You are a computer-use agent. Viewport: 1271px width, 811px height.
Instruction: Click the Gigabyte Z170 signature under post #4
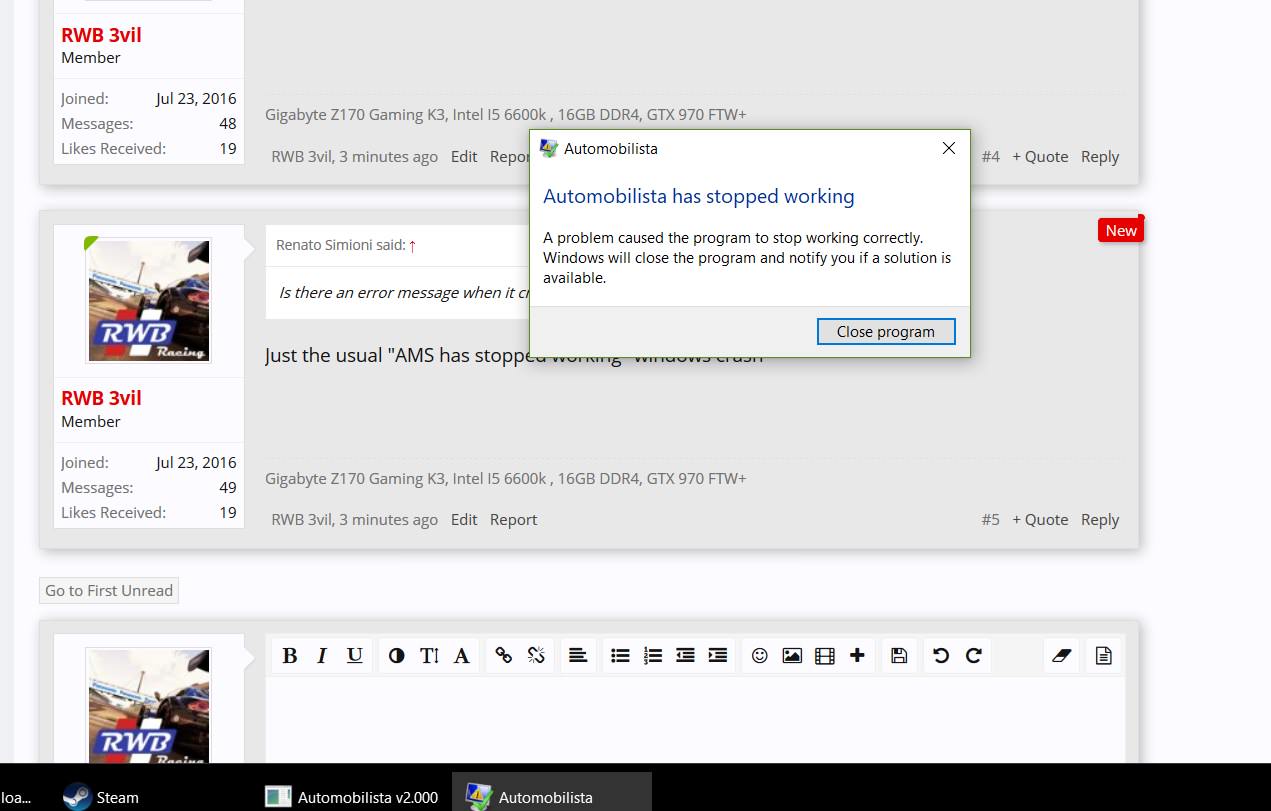pyautogui.click(x=506, y=114)
